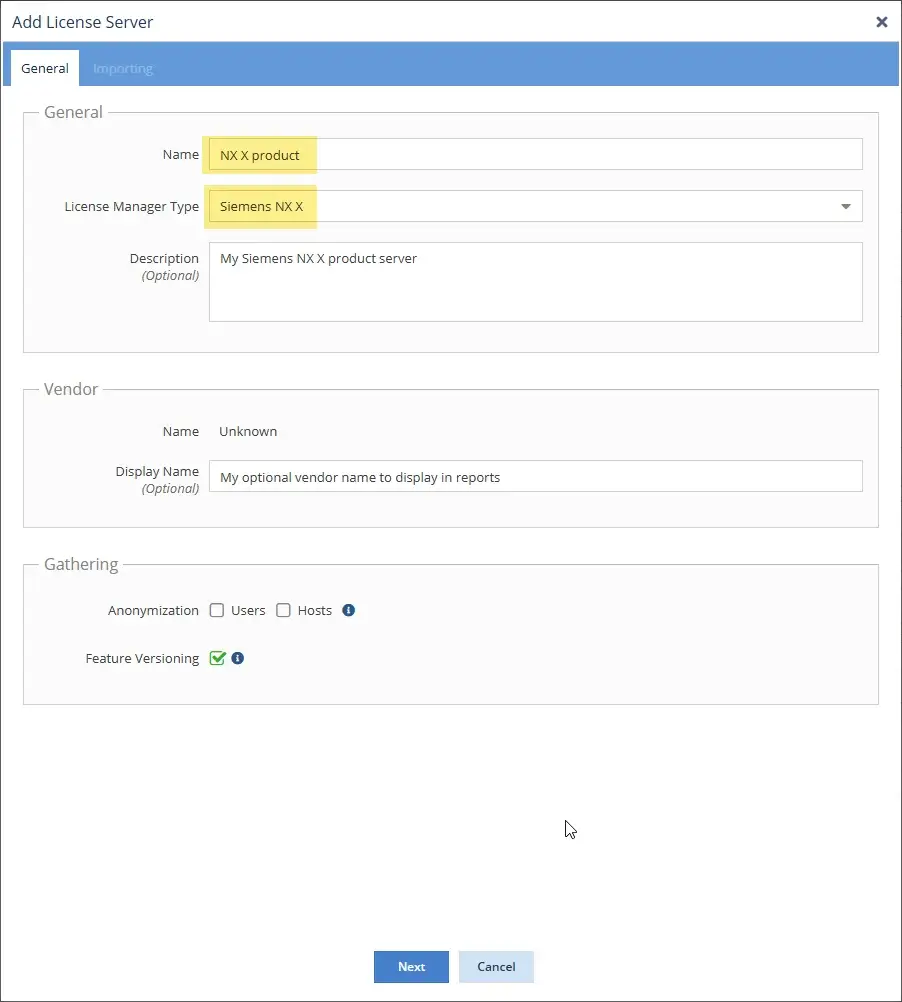902x1002 pixels.
Task: Click the server Name input field
Action: click(x=535, y=155)
